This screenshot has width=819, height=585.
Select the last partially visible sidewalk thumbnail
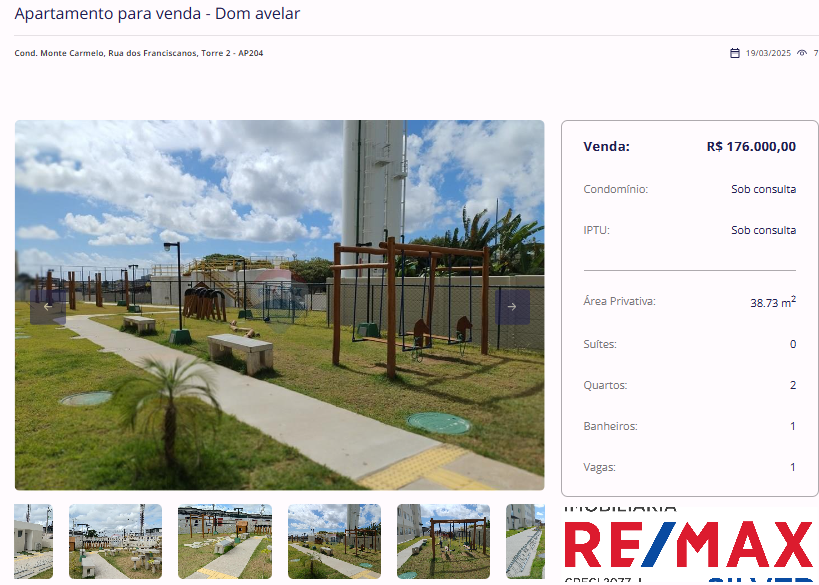pos(525,541)
